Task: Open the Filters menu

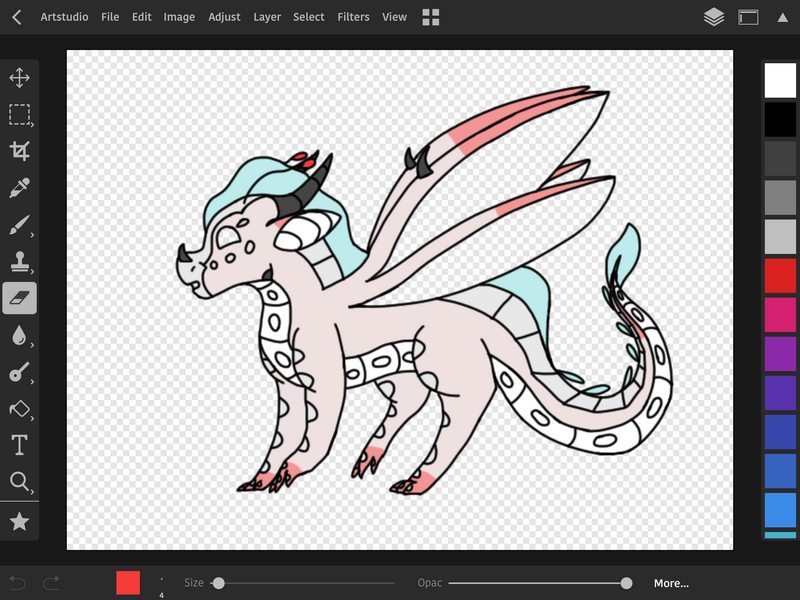Action: point(353,17)
